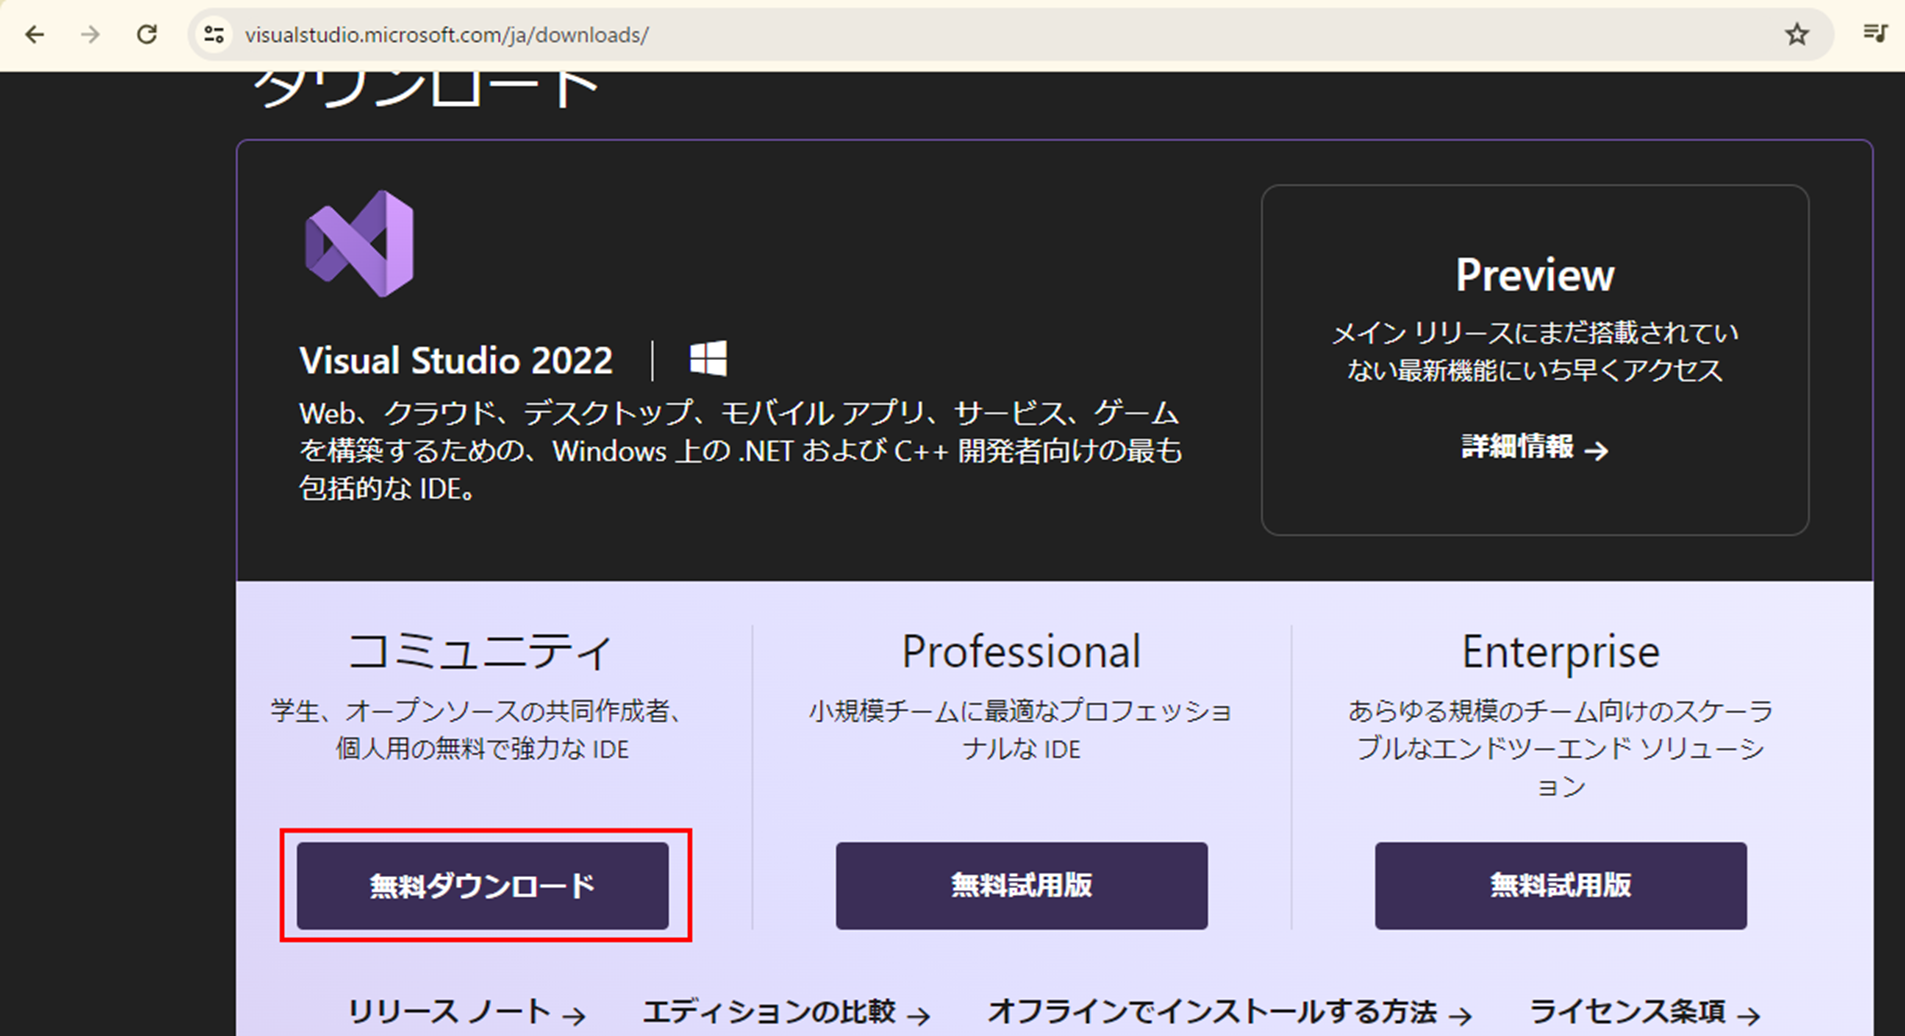Click the media controls icon in toolbar
This screenshot has height=1036, width=1905.
pyautogui.click(x=1875, y=33)
